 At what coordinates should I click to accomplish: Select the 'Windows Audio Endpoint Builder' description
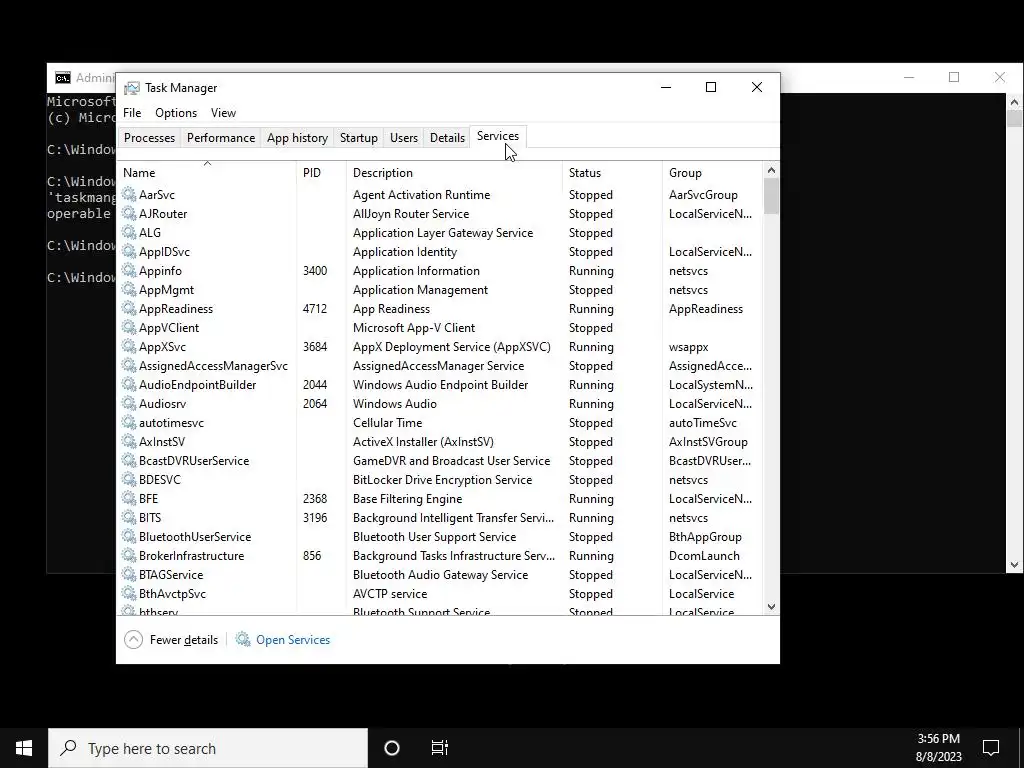click(x=441, y=385)
